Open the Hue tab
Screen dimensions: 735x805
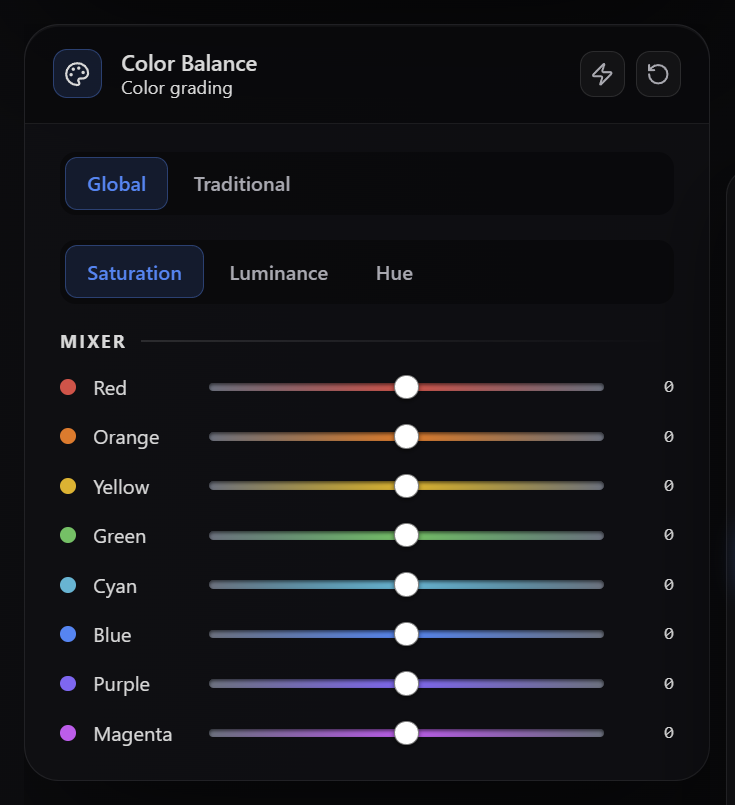click(394, 272)
